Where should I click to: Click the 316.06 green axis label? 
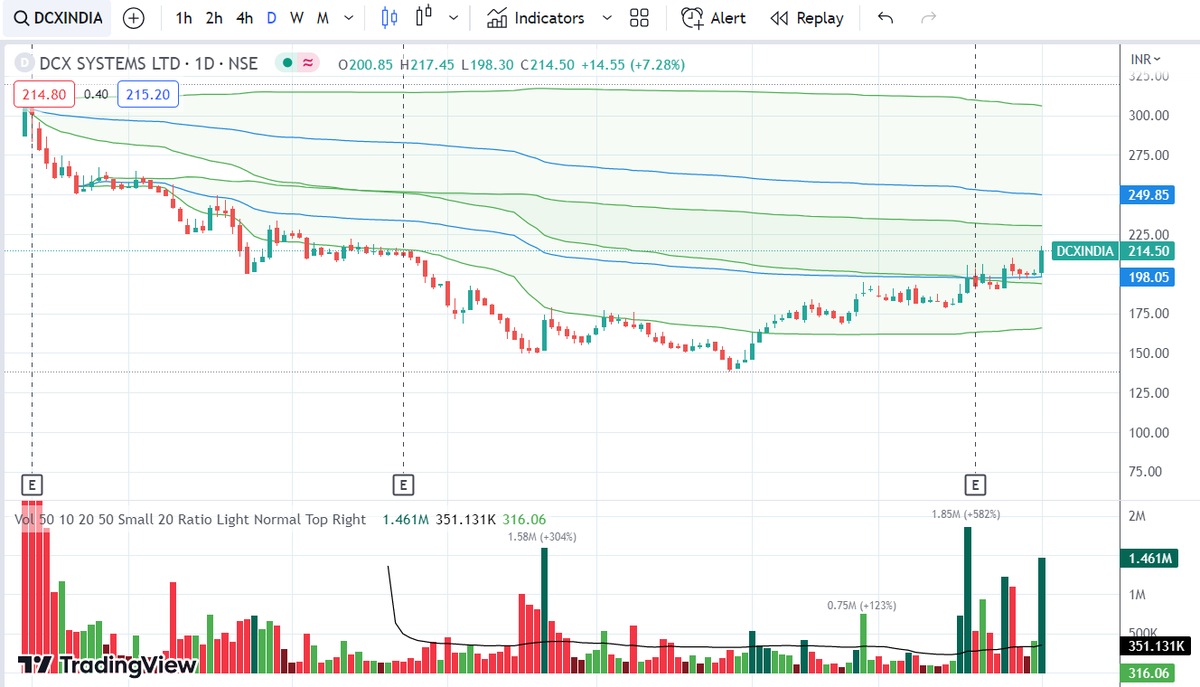[1149, 674]
